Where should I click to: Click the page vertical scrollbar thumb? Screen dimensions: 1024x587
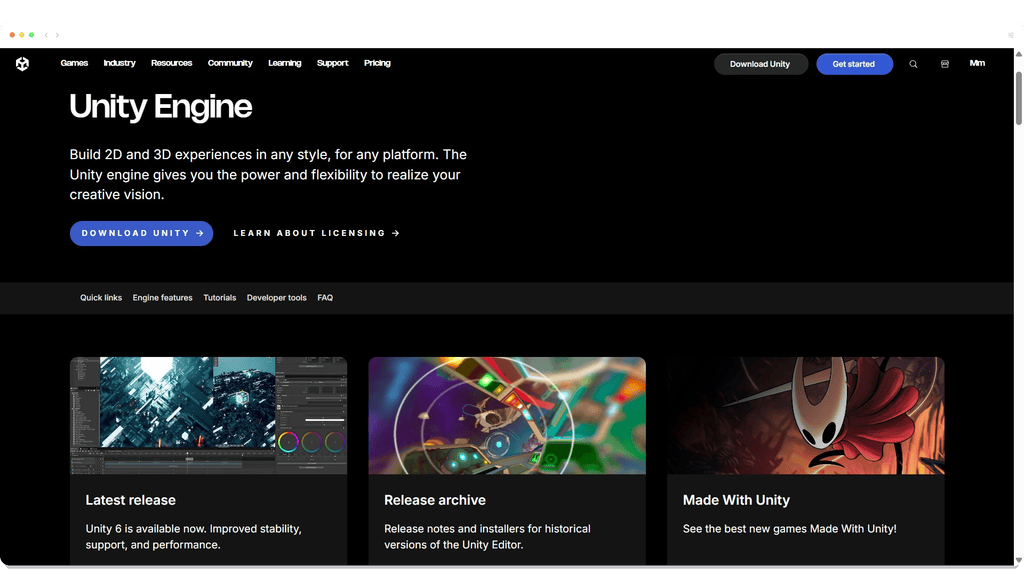coord(1018,98)
